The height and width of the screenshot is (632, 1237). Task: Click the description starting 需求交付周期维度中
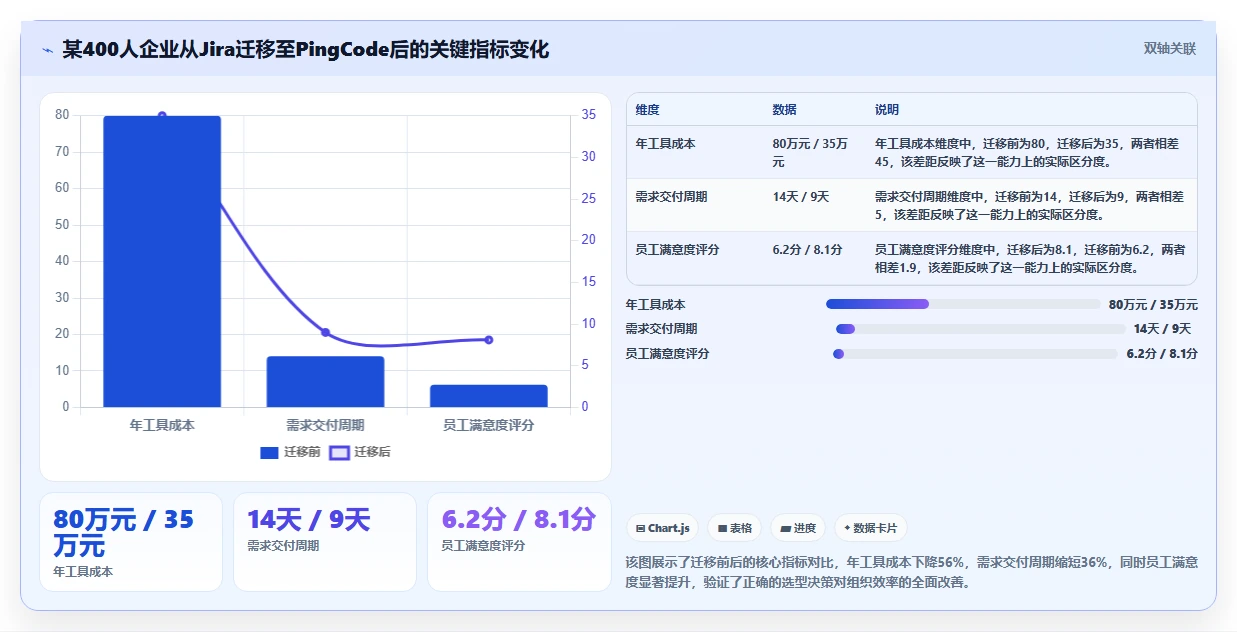pyautogui.click(x=1029, y=206)
